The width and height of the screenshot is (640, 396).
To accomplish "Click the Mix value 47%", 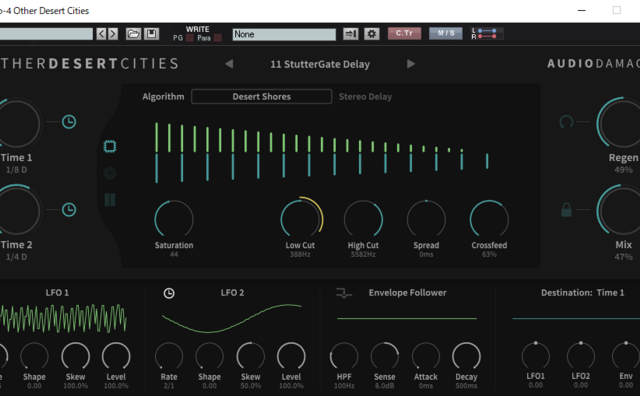I will click(623, 257).
